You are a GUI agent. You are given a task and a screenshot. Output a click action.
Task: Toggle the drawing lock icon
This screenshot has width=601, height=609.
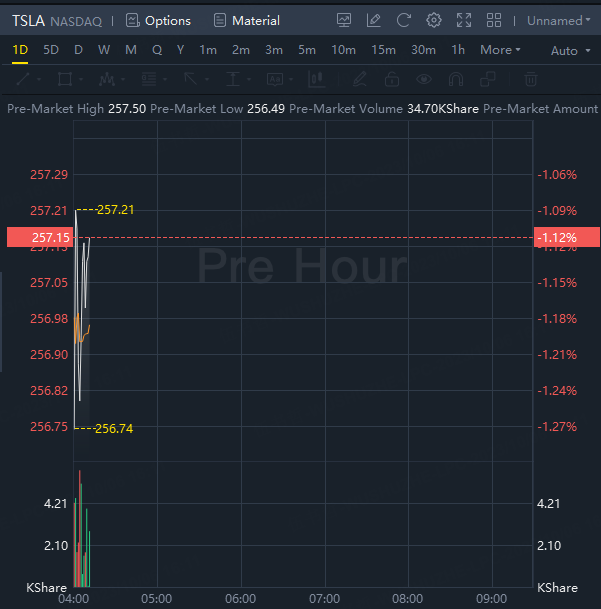pos(392,79)
